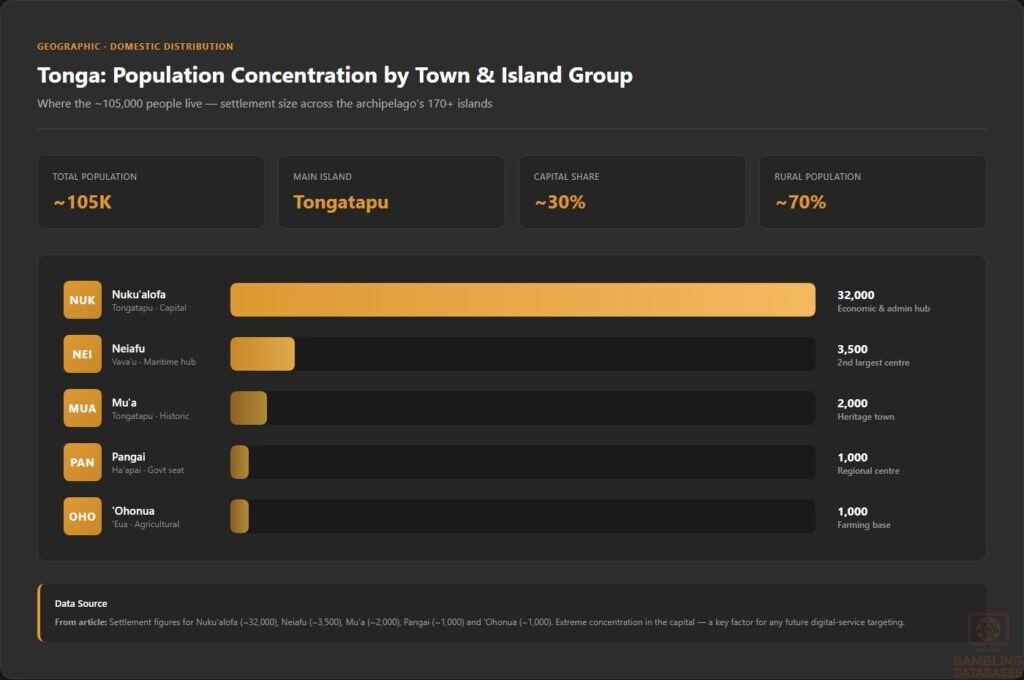
Task: Click the '32,000' value
Action: (856, 295)
